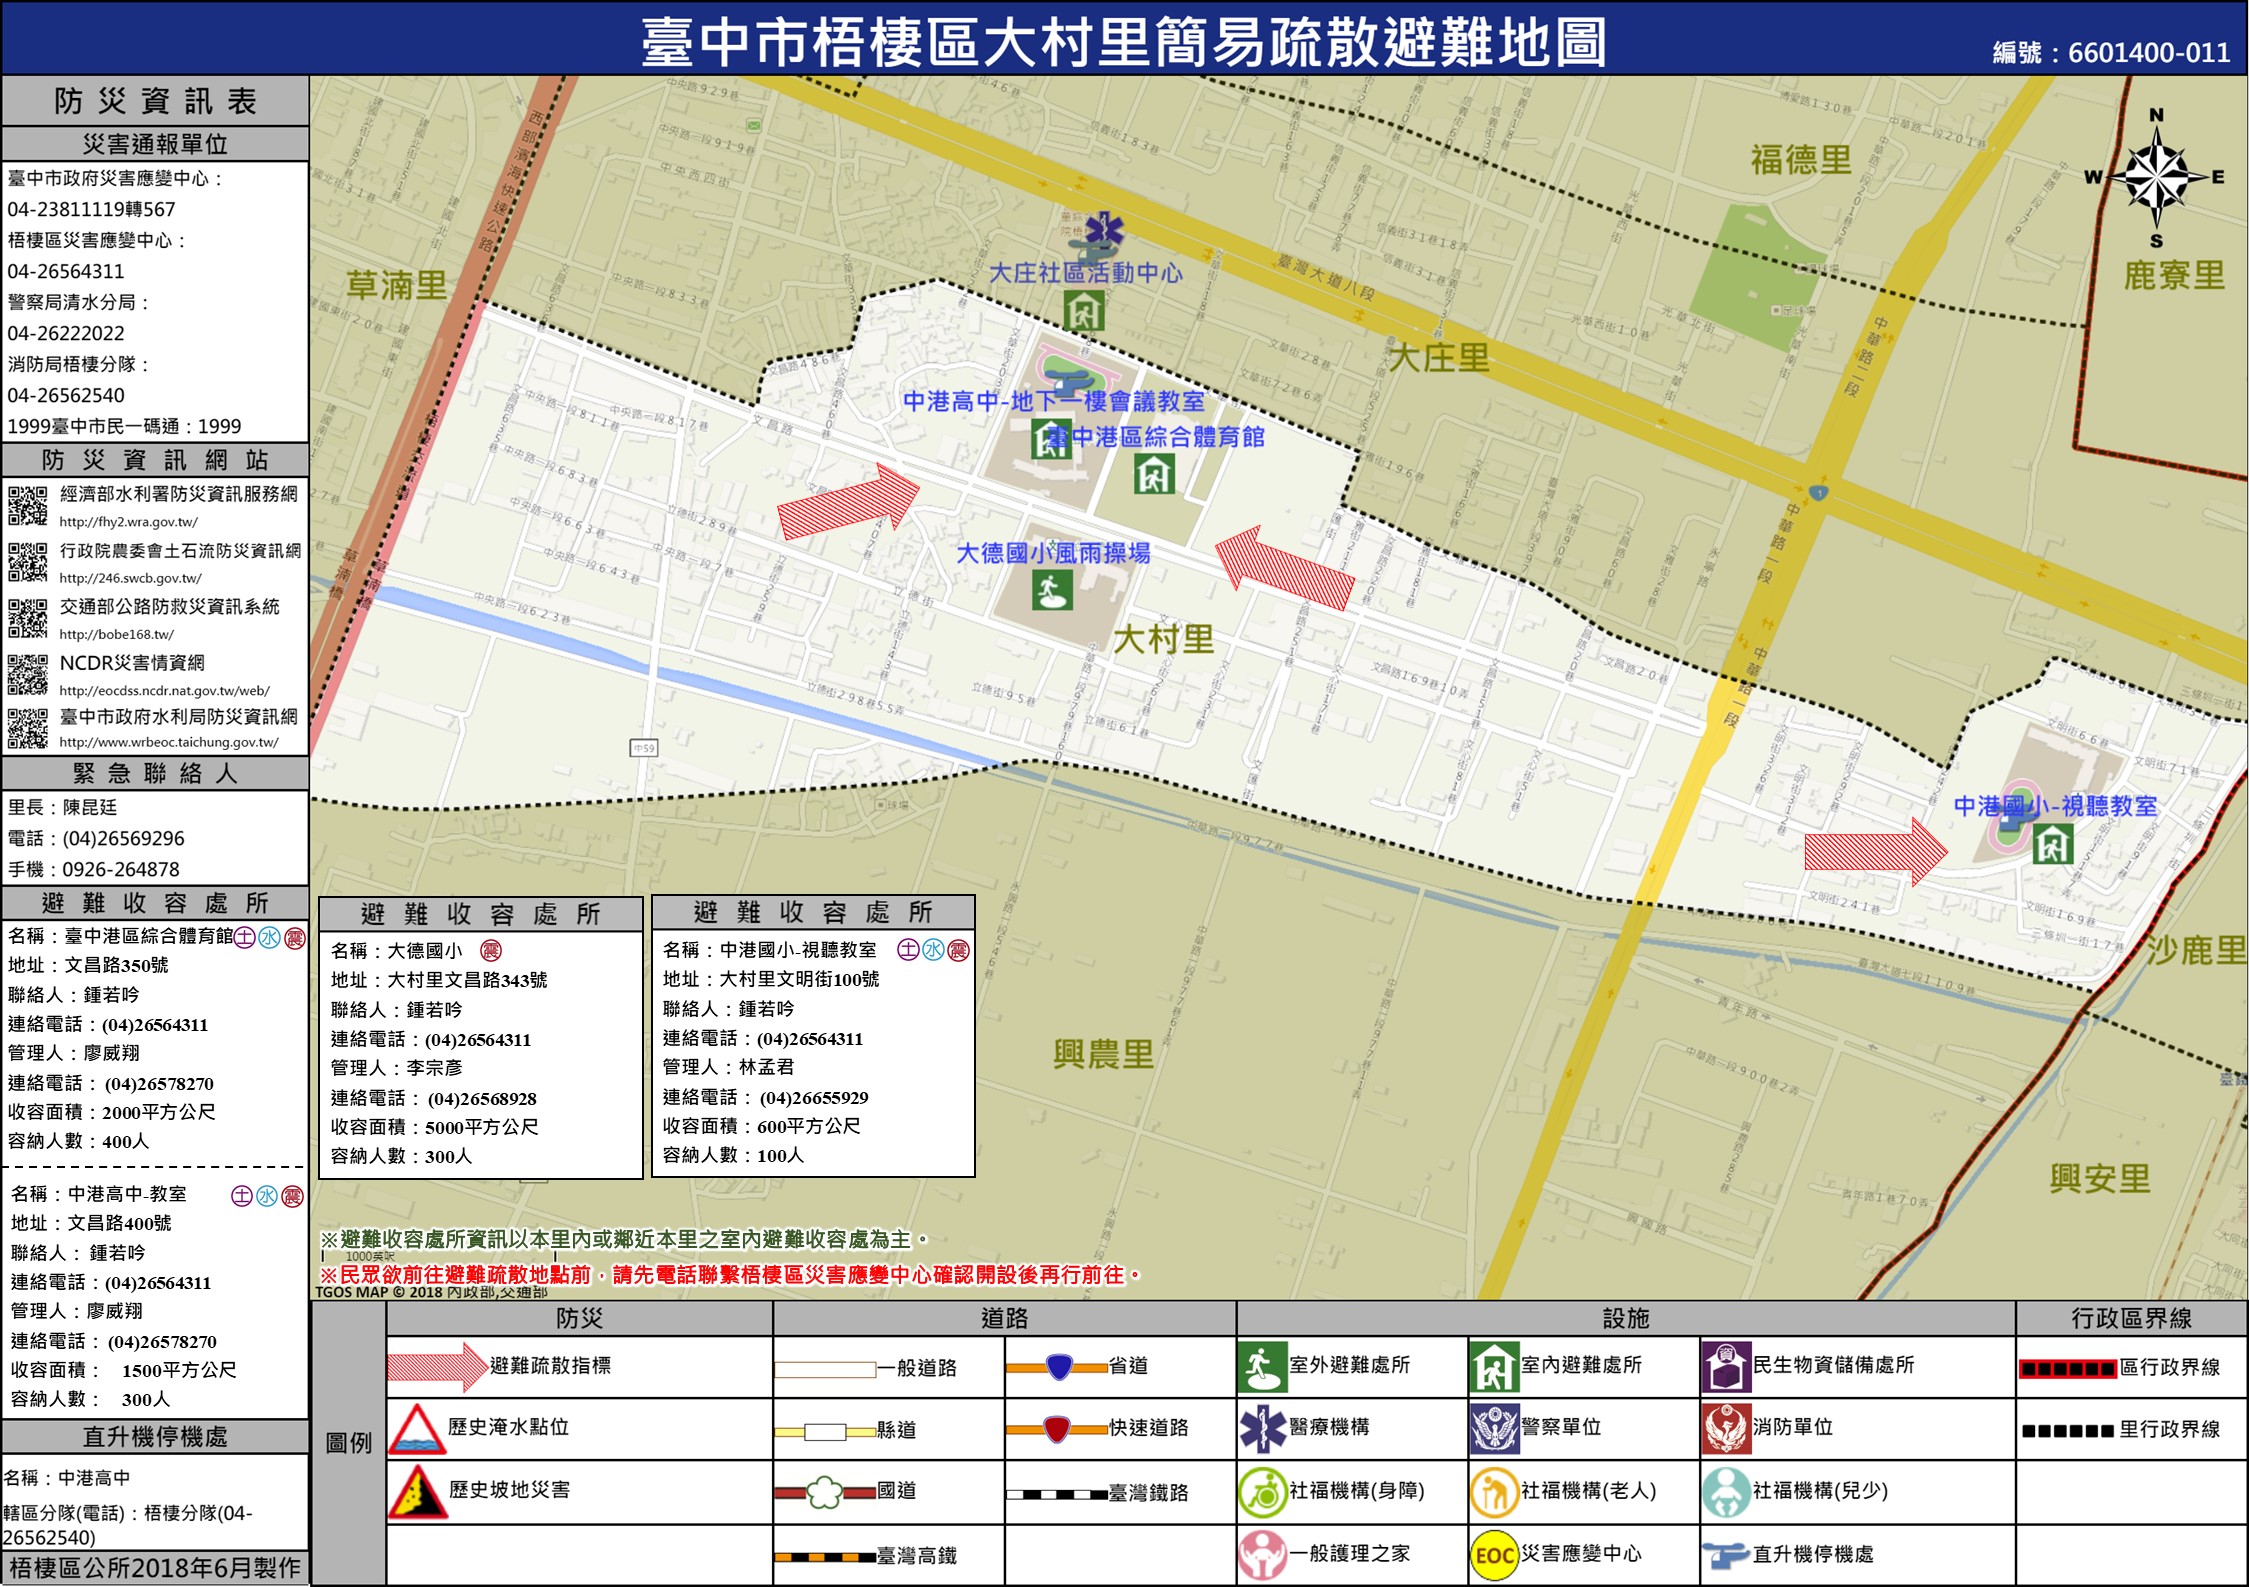
Task: Open the eocdss.ncdr.nat.gov.tw link
Action: coord(164,690)
